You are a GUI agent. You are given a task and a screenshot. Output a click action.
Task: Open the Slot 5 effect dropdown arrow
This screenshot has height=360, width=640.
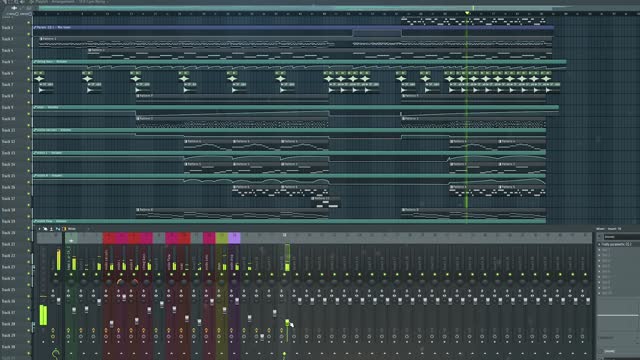click(599, 266)
